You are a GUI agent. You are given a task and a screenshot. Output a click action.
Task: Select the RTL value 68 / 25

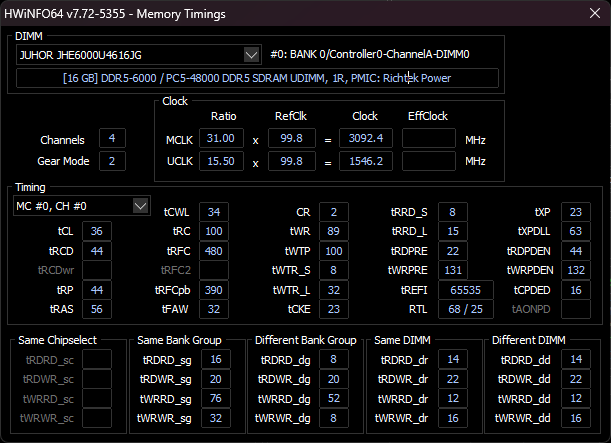pyautogui.click(x=458, y=310)
